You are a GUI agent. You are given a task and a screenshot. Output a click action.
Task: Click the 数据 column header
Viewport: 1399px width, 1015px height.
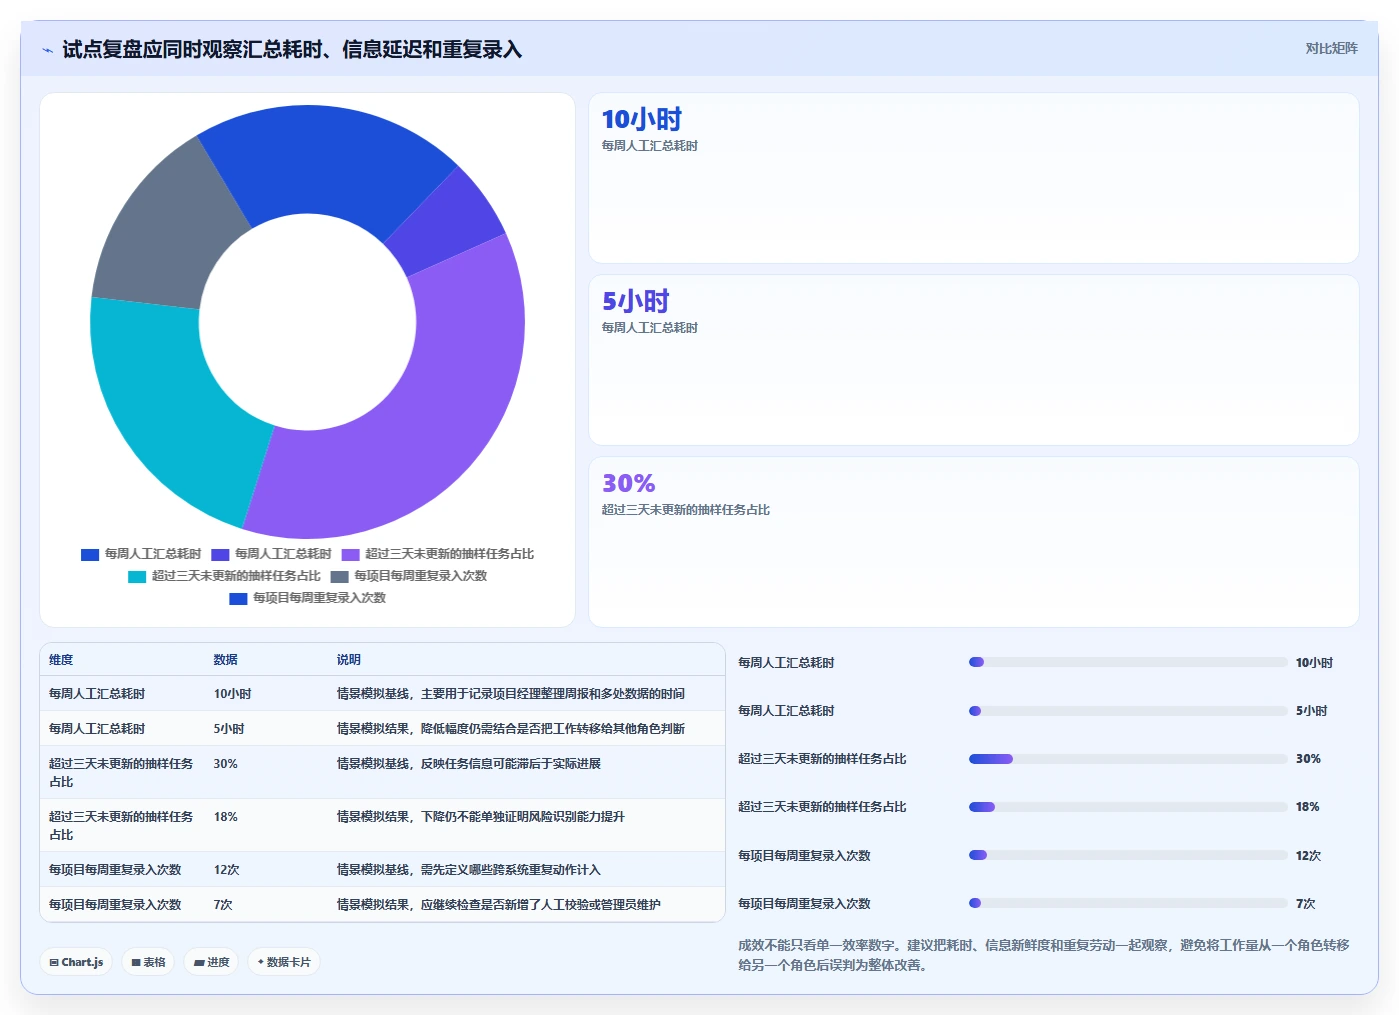[x=225, y=660]
